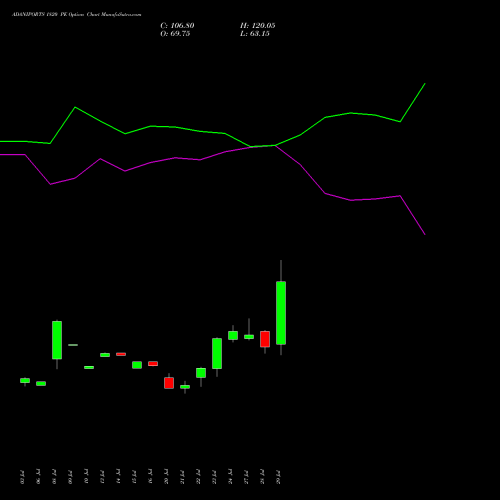Click the red candlestick above 28 Jul
500x500 pixels.
[x=265, y=339]
